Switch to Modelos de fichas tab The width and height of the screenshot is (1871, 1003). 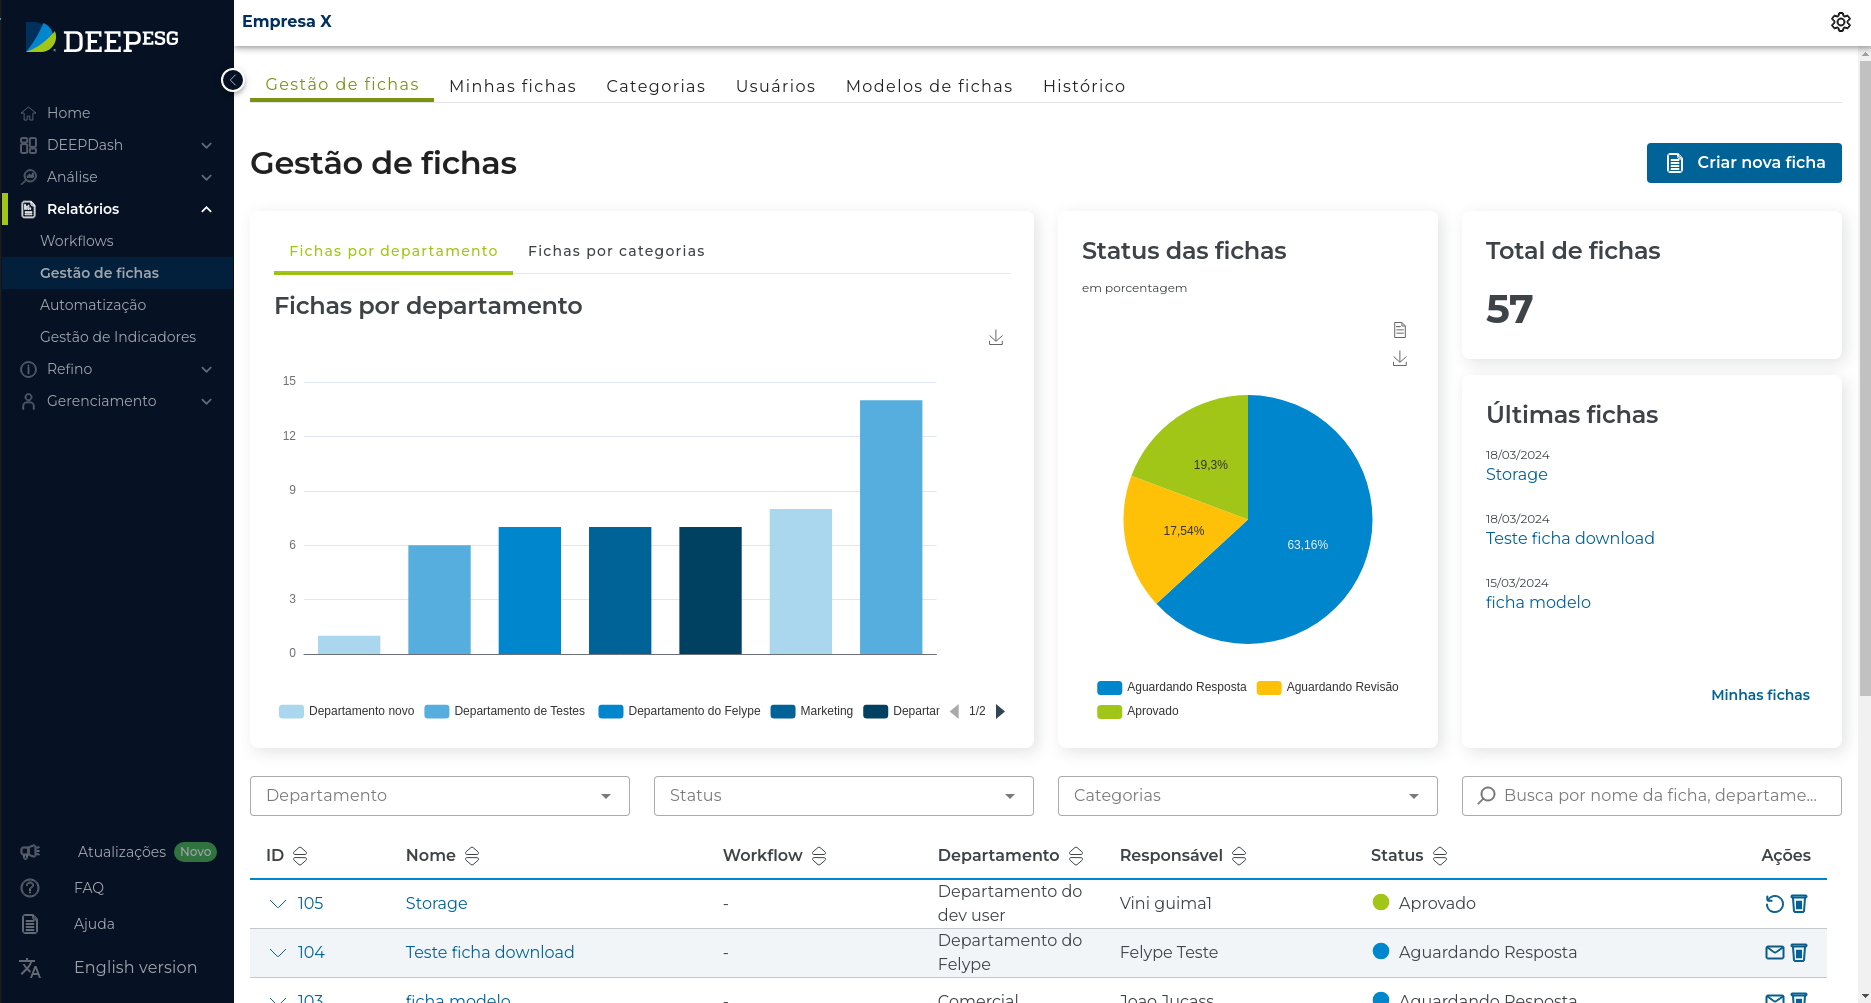[x=928, y=86]
